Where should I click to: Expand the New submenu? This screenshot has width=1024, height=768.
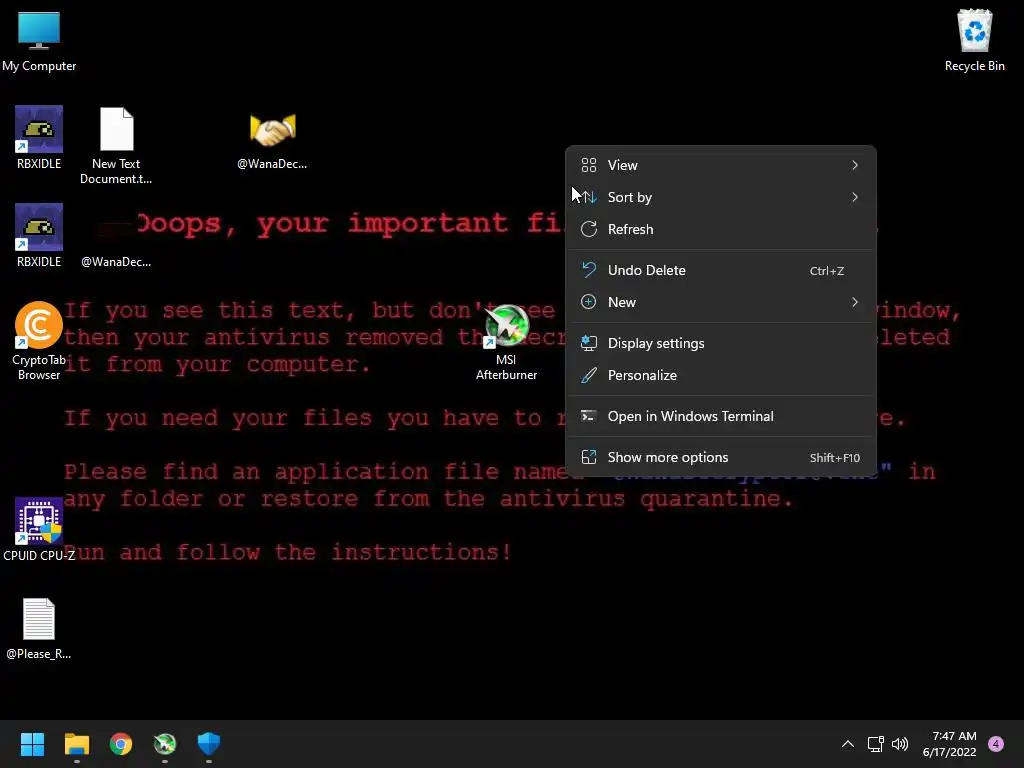[720, 302]
